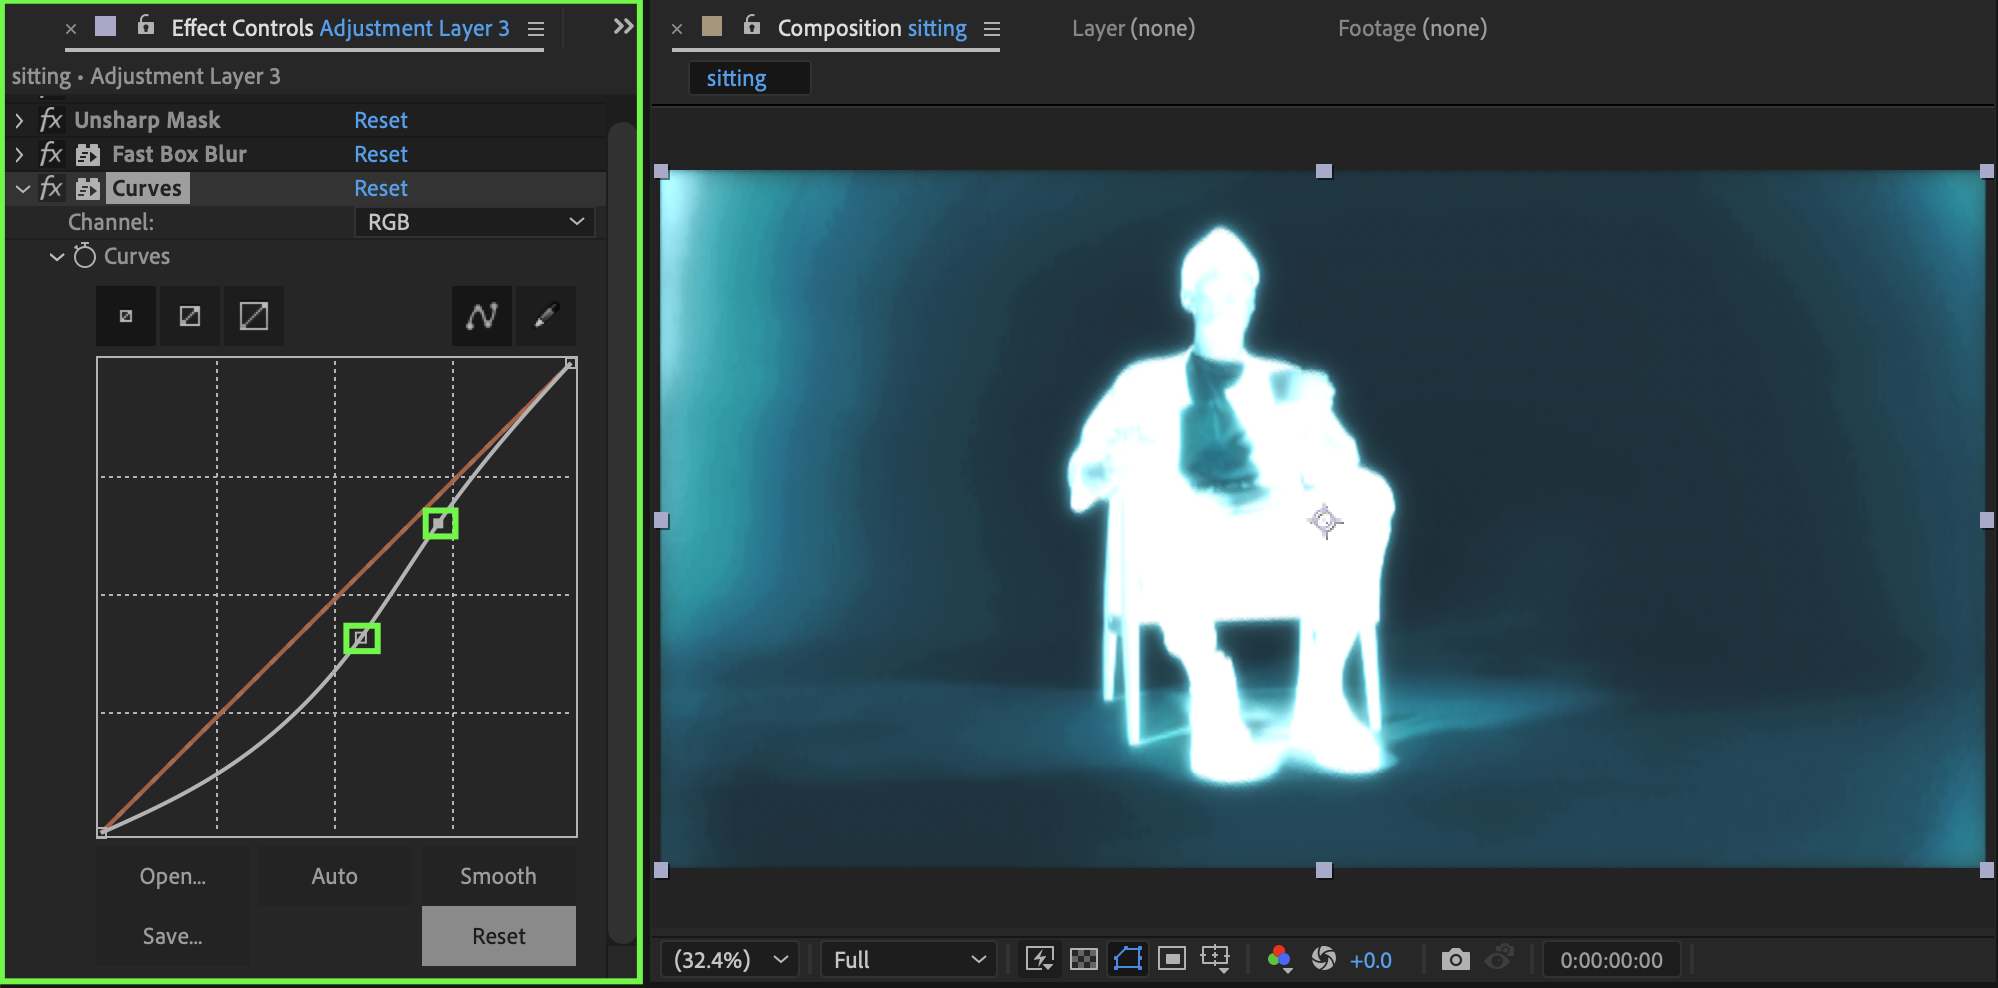Viewport: 1998px width, 988px height.
Task: Click the Smooth curves button
Action: [x=498, y=876]
